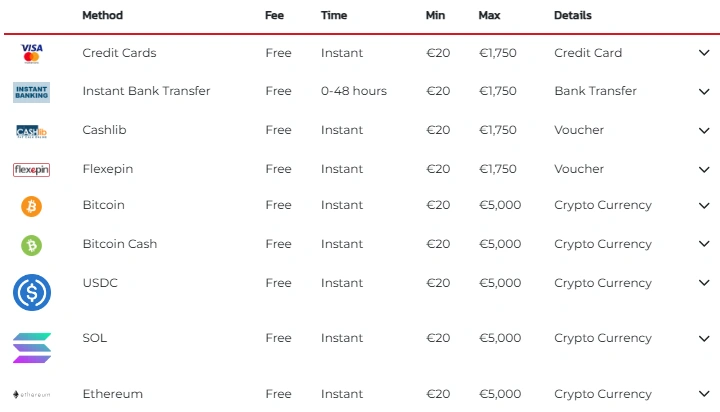This screenshot has width=720, height=412.
Task: Select the green Bitcoin Cash icon
Action: 32,245
